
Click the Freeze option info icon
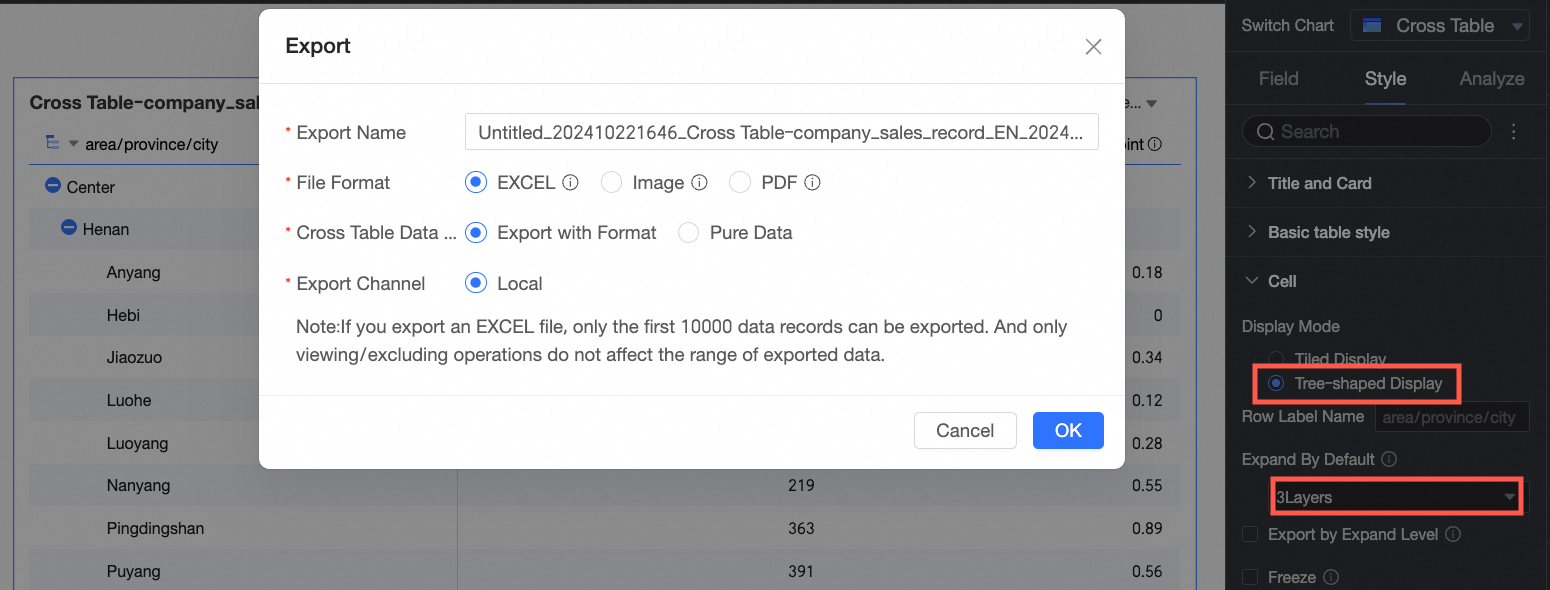[x=1331, y=578]
